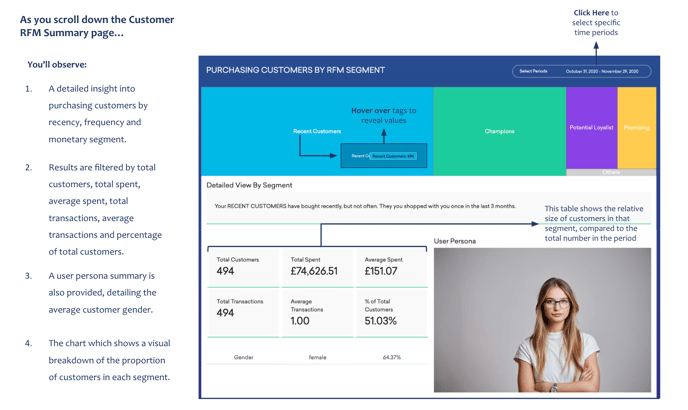Open the Select Periods date picker
This screenshot has height=410, width=688.
click(x=534, y=71)
